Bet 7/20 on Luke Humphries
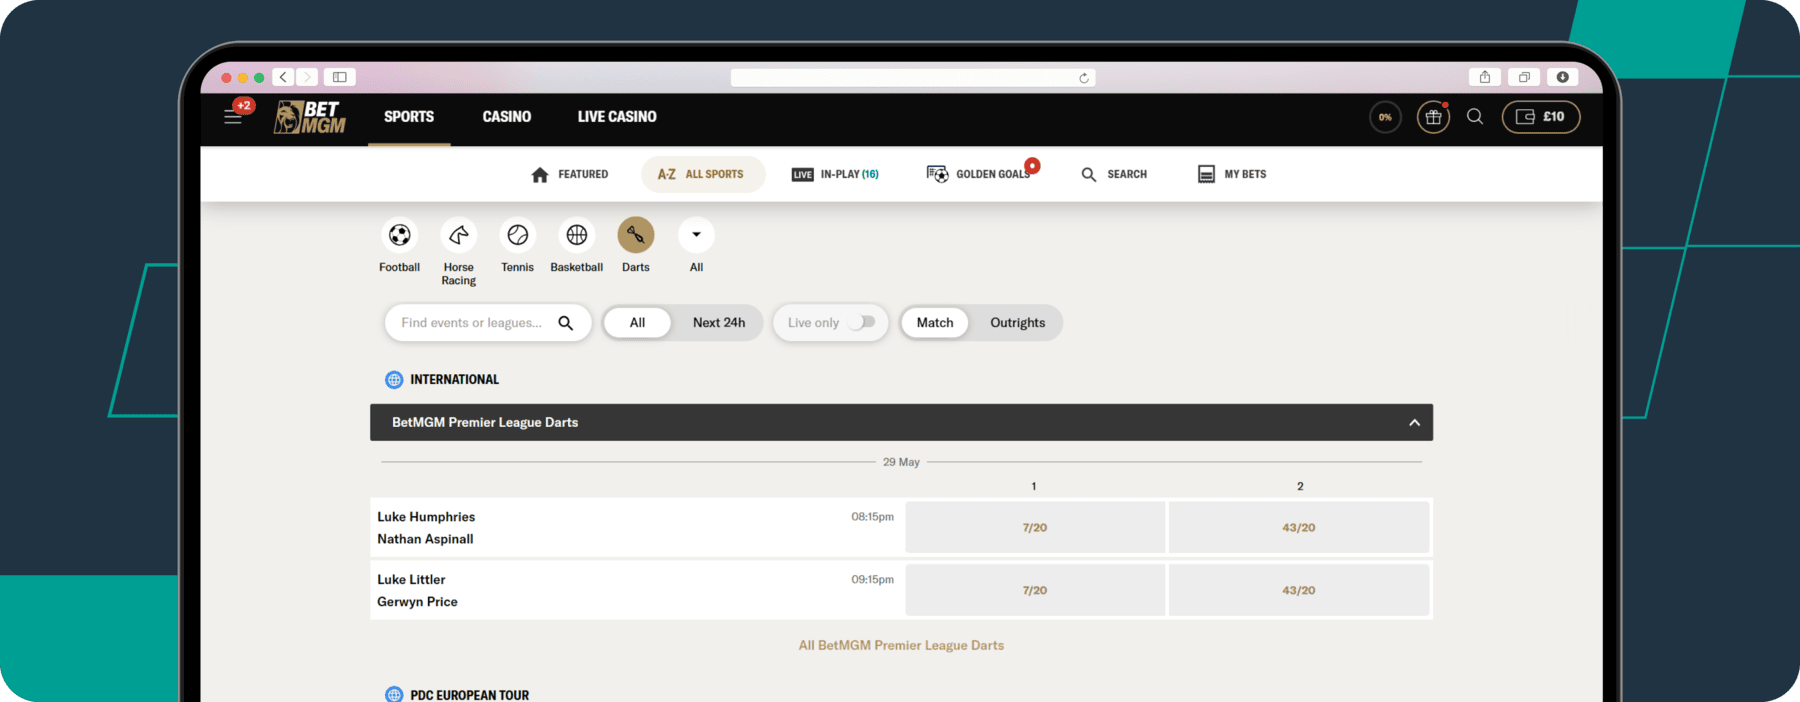1800x702 pixels. pyautogui.click(x=1035, y=527)
